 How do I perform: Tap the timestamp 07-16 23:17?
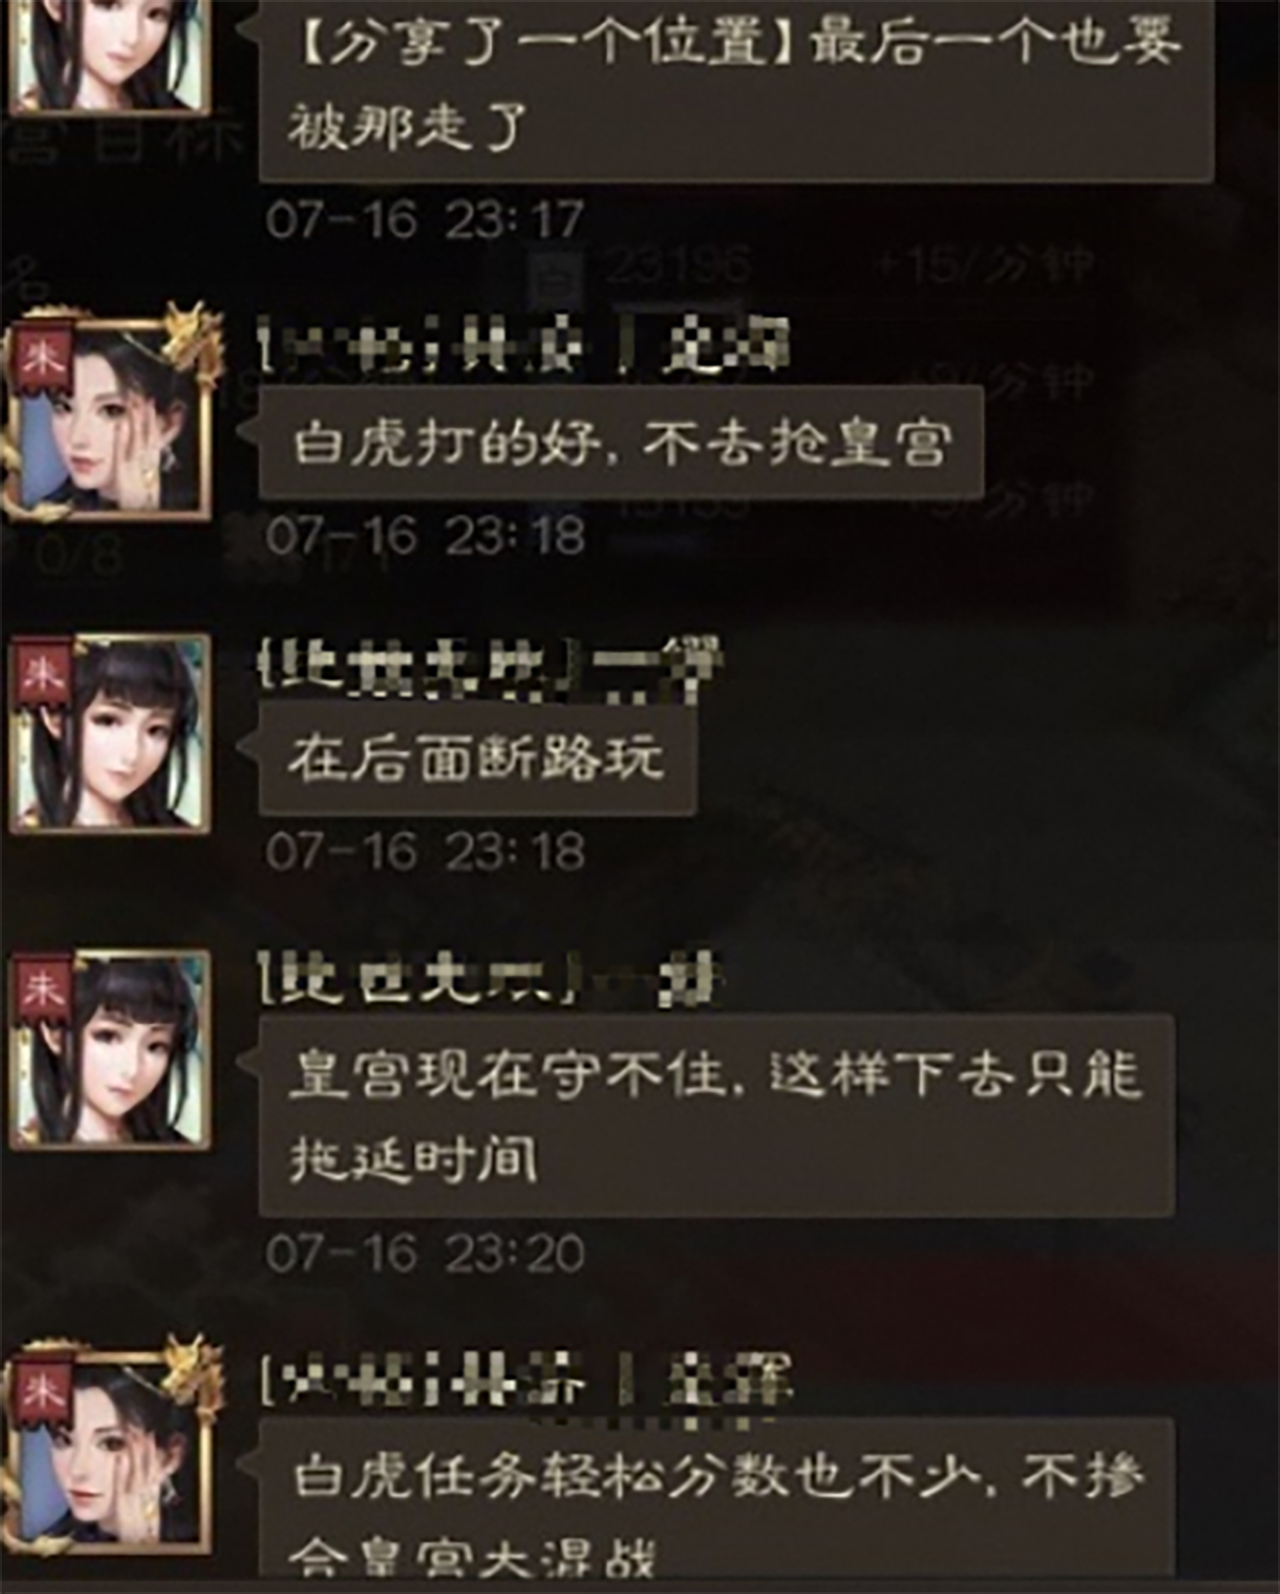[x=425, y=219]
